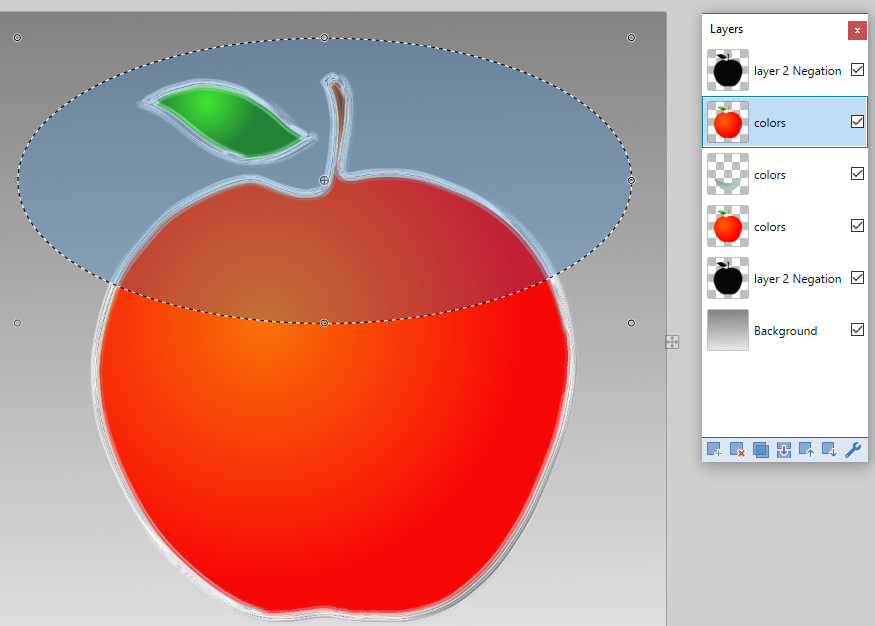This screenshot has height=626, width=875.
Task: Close the Layers panel
Action: [x=857, y=30]
